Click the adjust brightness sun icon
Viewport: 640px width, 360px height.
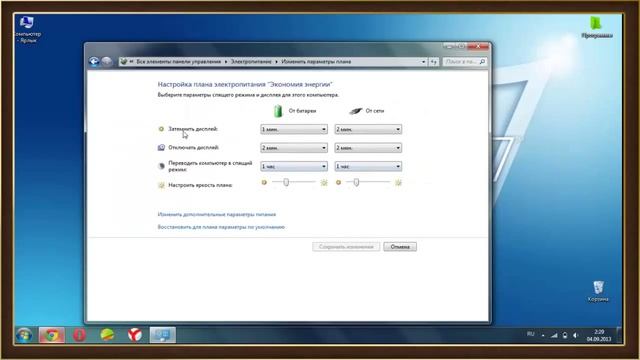pyautogui.click(x=161, y=185)
